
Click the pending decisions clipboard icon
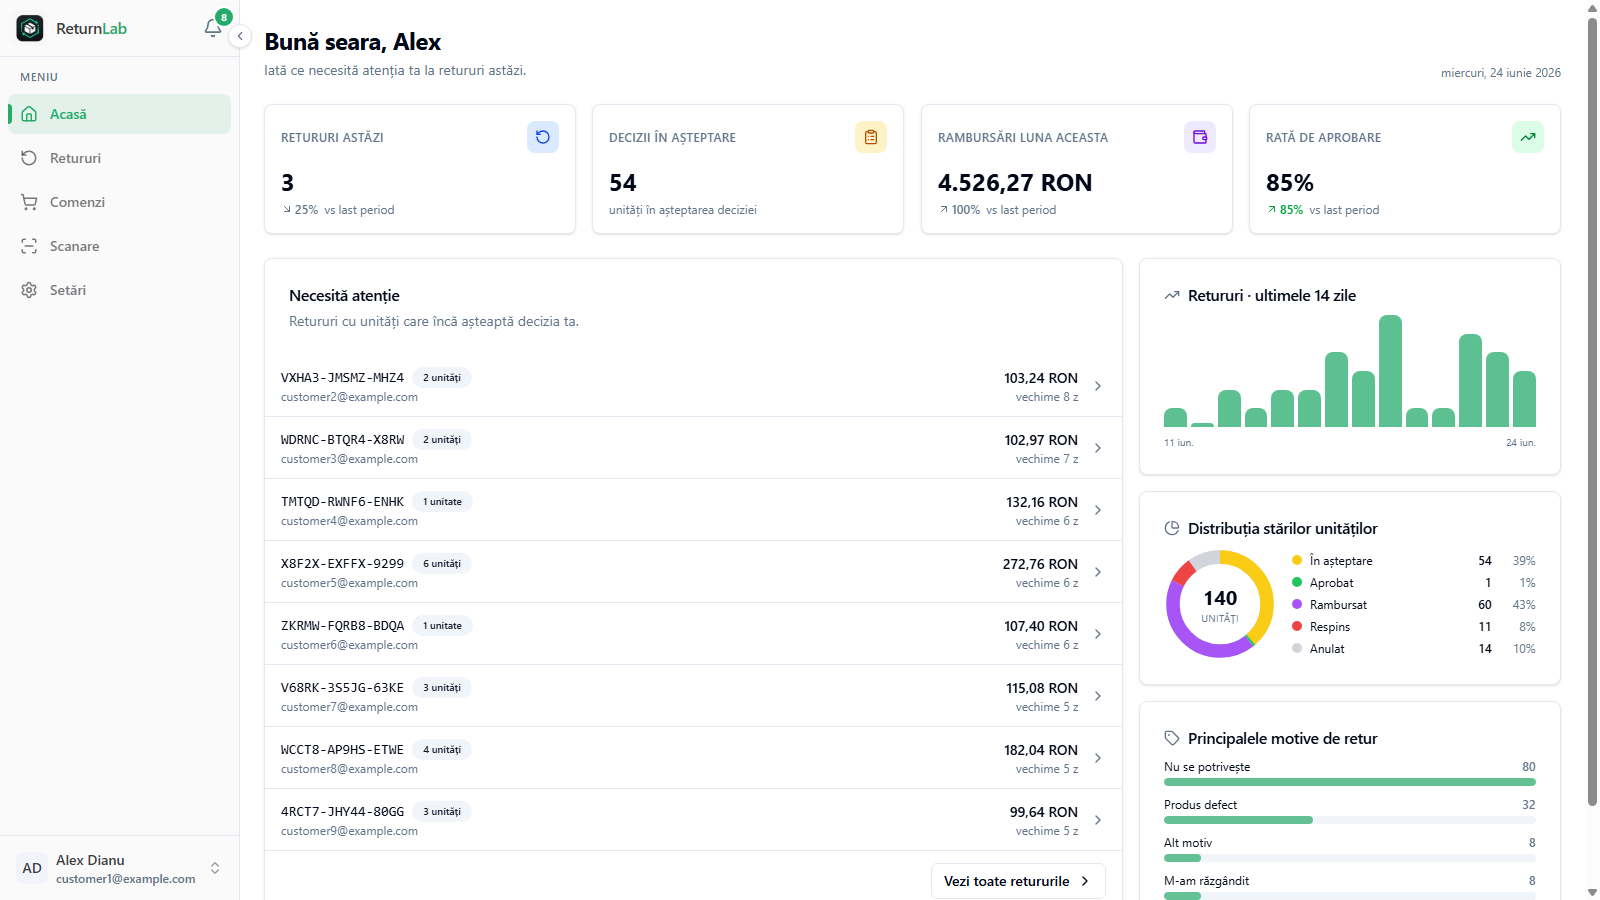pos(871,137)
